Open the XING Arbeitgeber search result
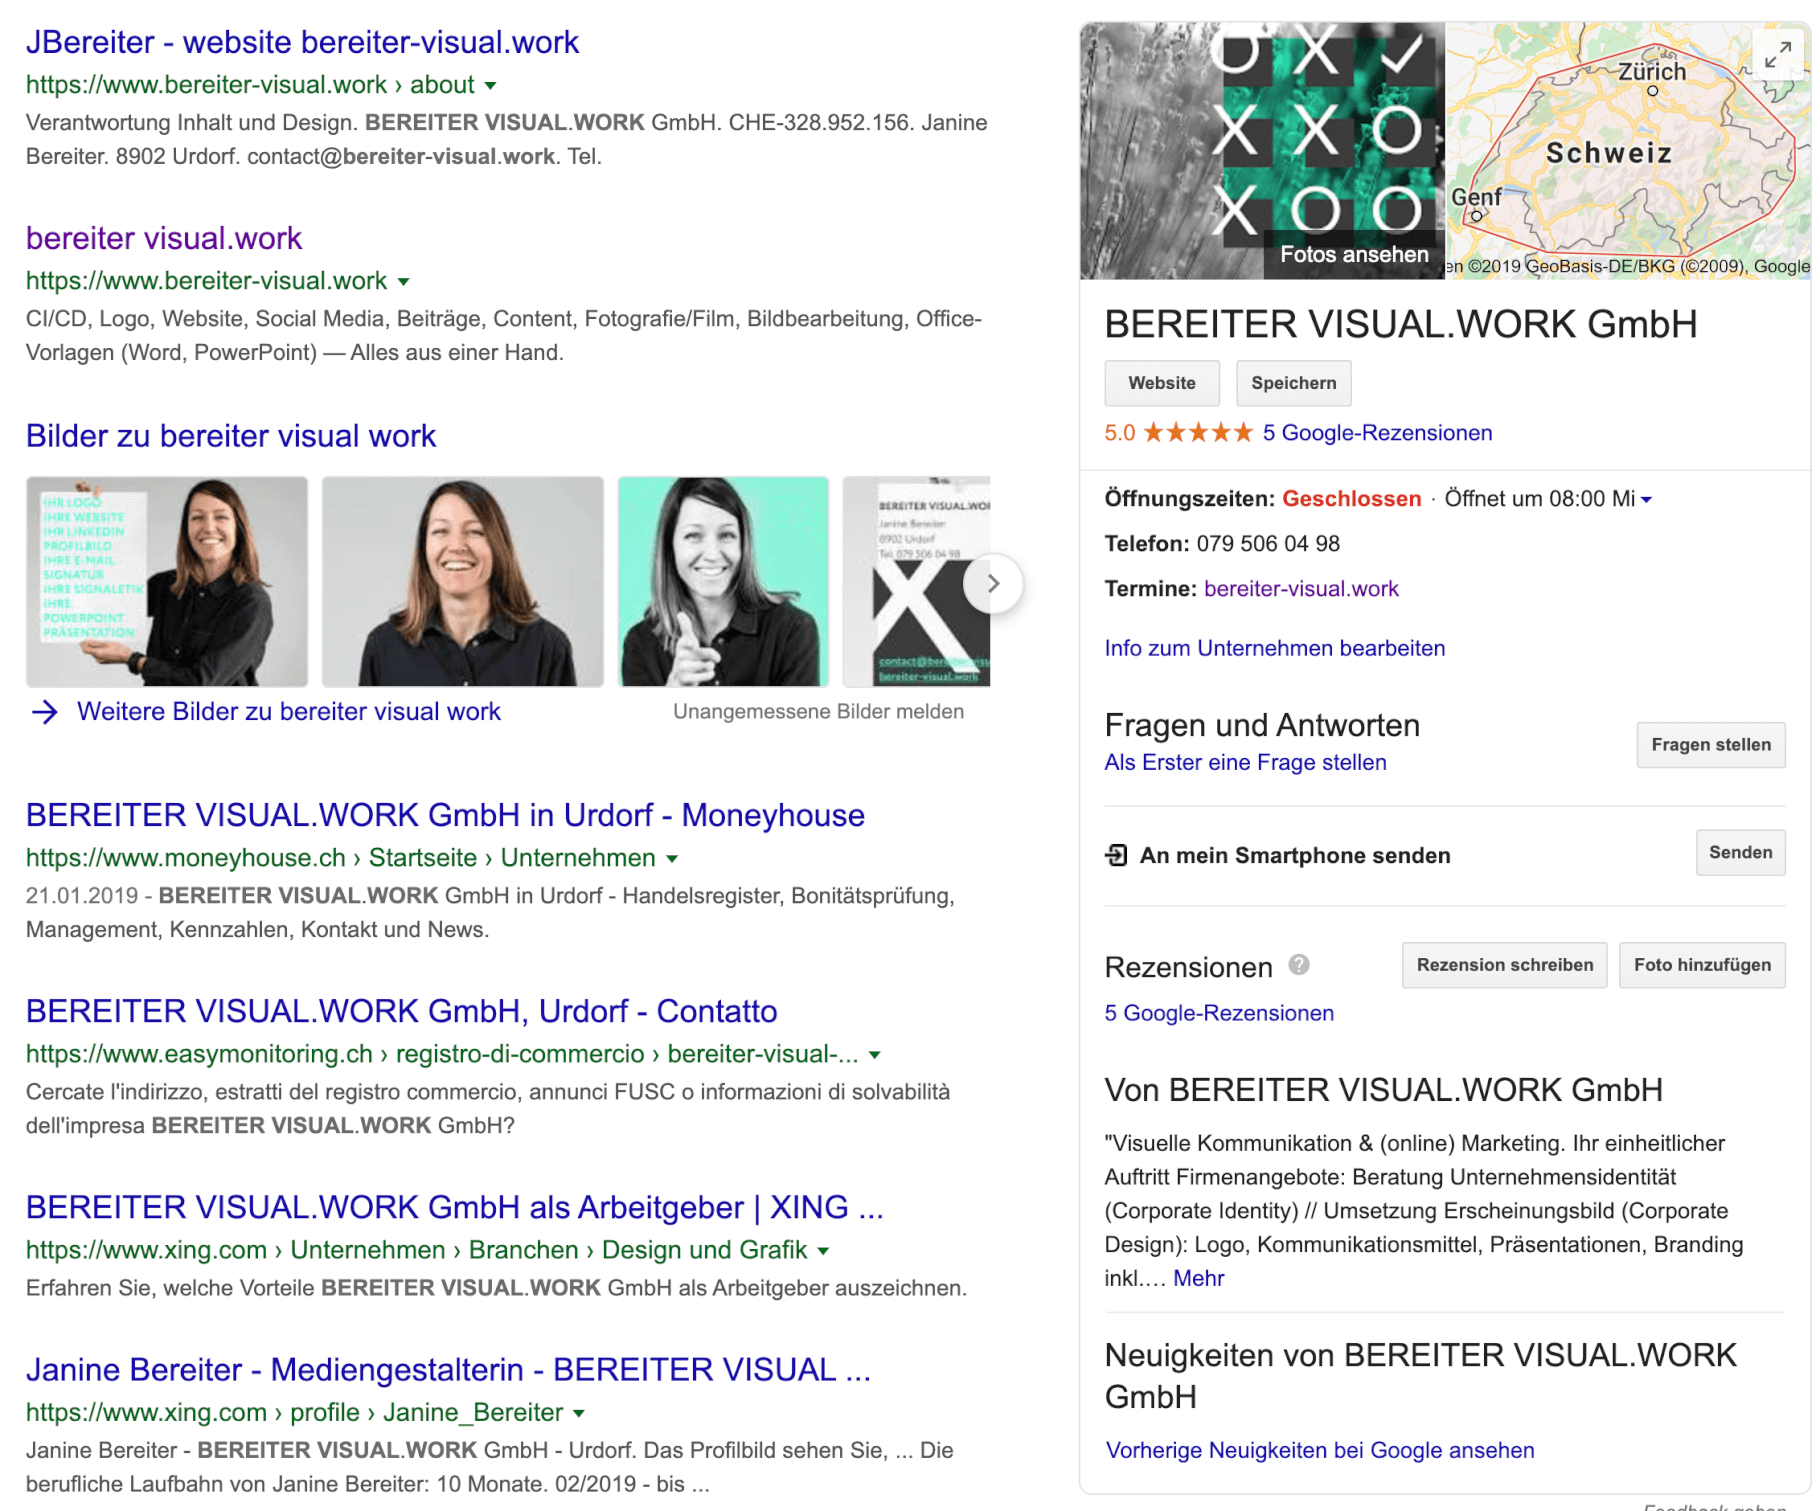 coord(455,1207)
